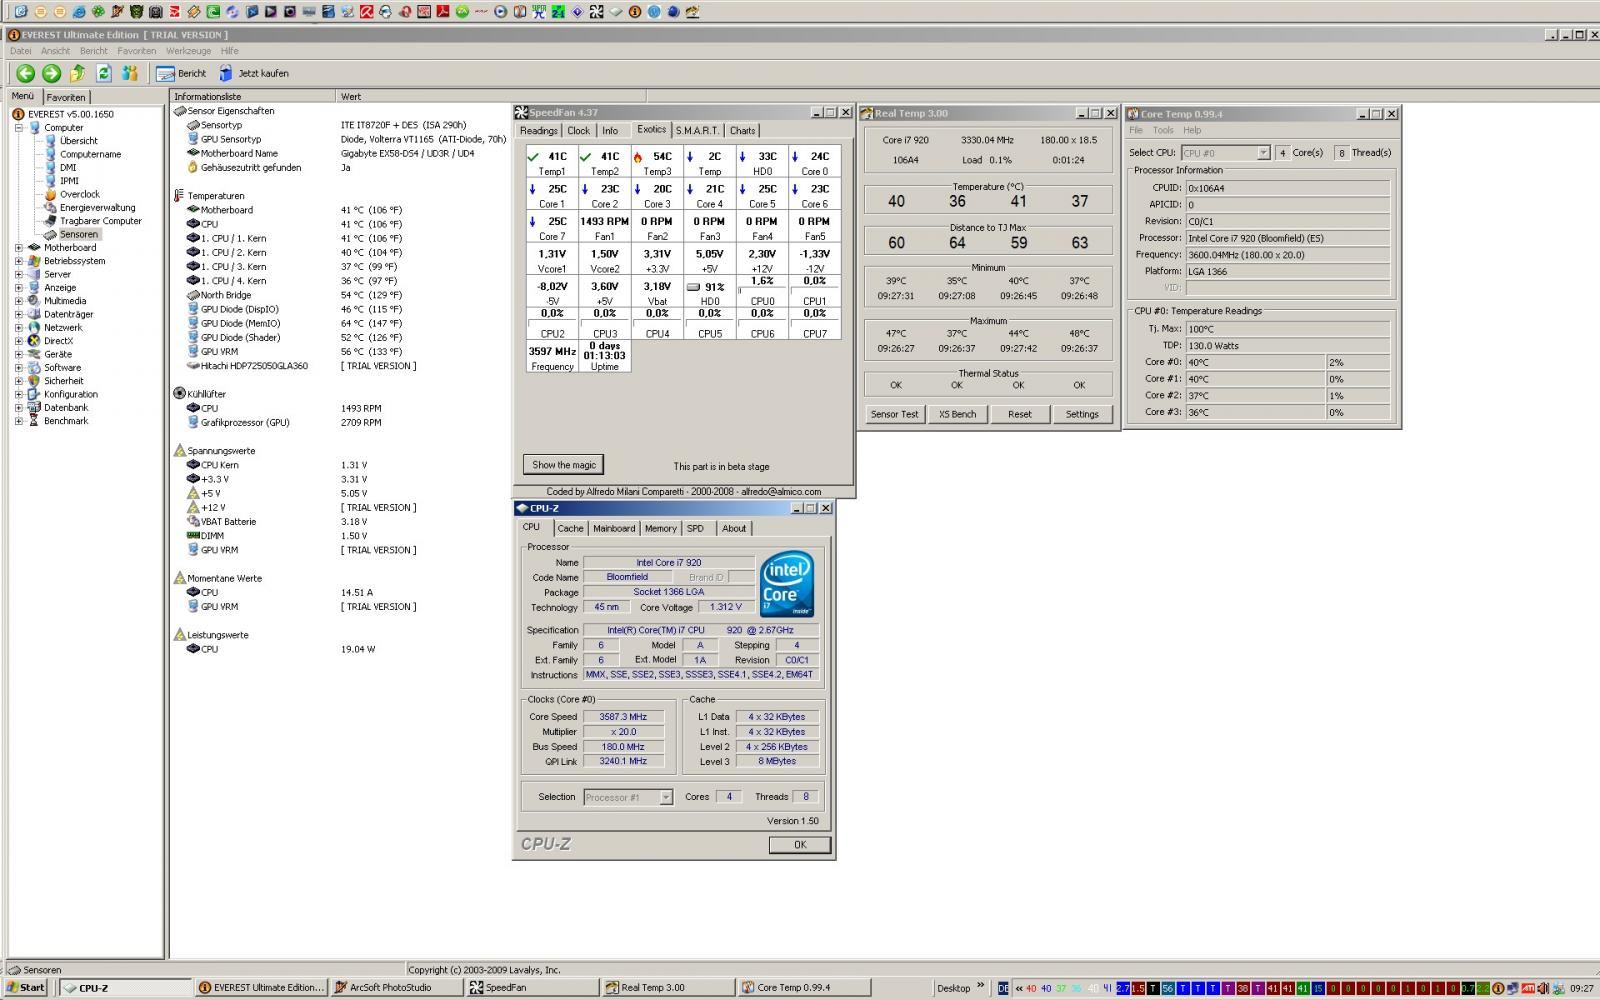1600x1000 pixels.
Task: Select Übersicht in the EVEREST tree
Action: tap(78, 141)
